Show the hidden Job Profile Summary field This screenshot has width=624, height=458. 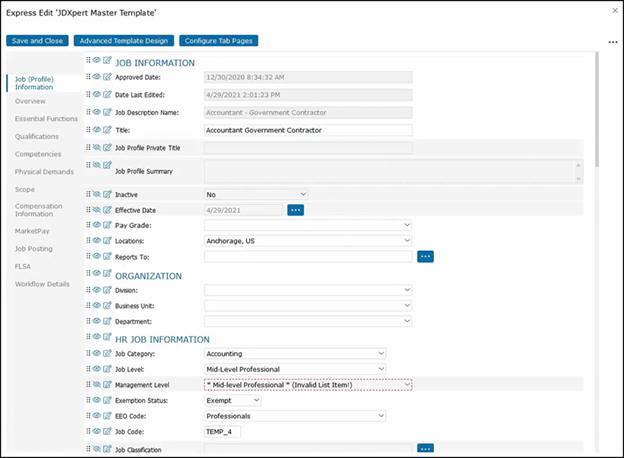(x=98, y=165)
